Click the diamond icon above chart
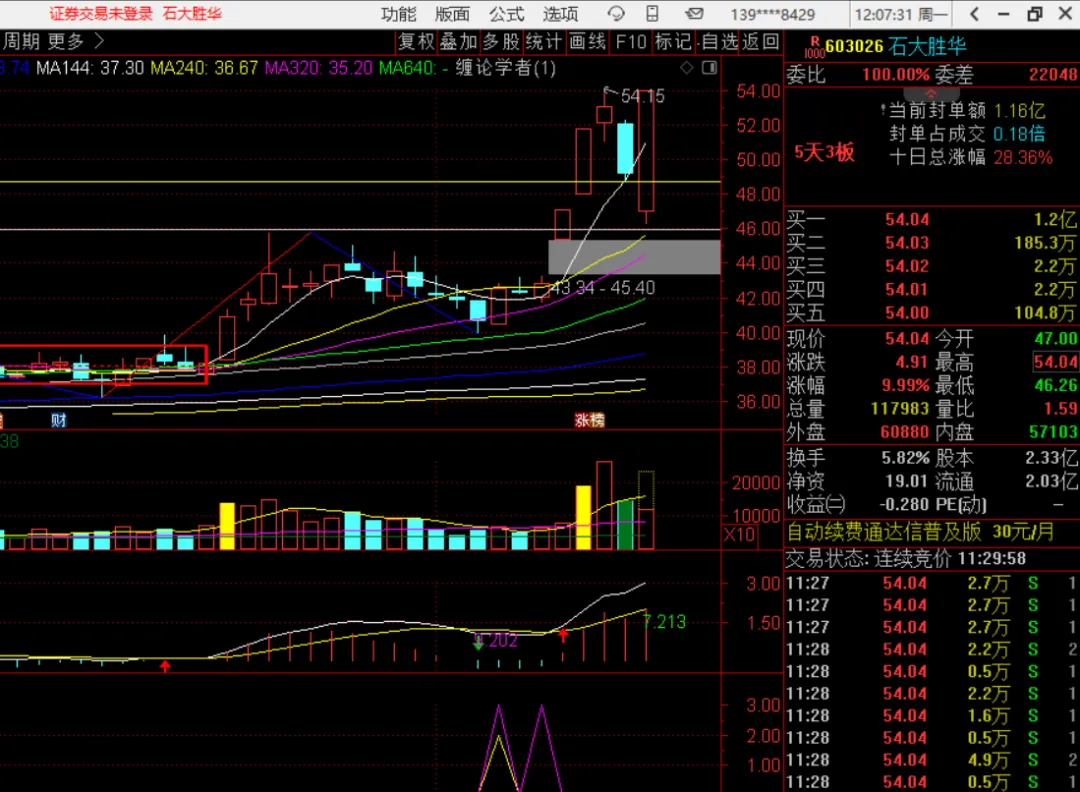1080x792 pixels. pos(687,67)
